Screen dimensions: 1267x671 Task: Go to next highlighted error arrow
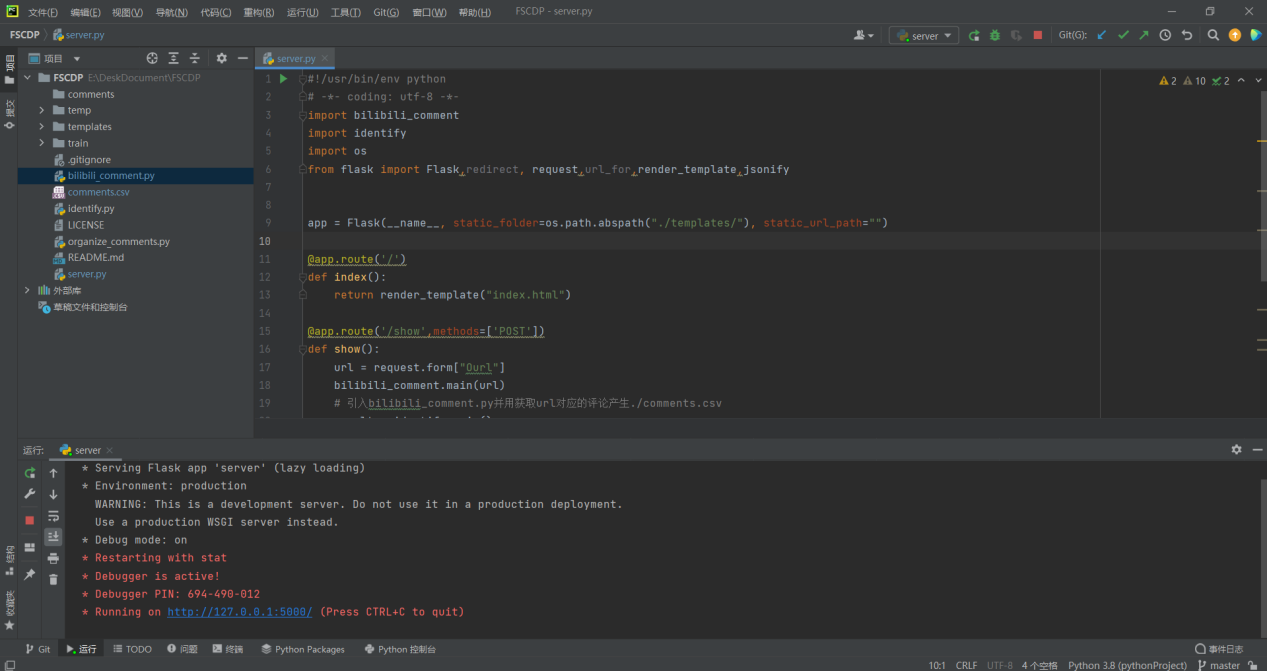tap(1257, 80)
